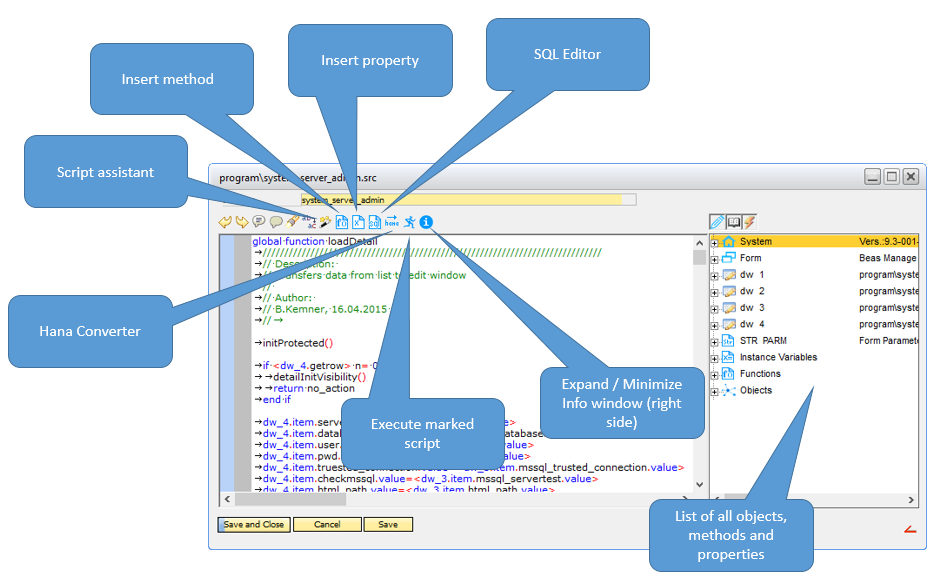
Task: Click the undo arrow icon
Action: pyautogui.click(x=224, y=222)
